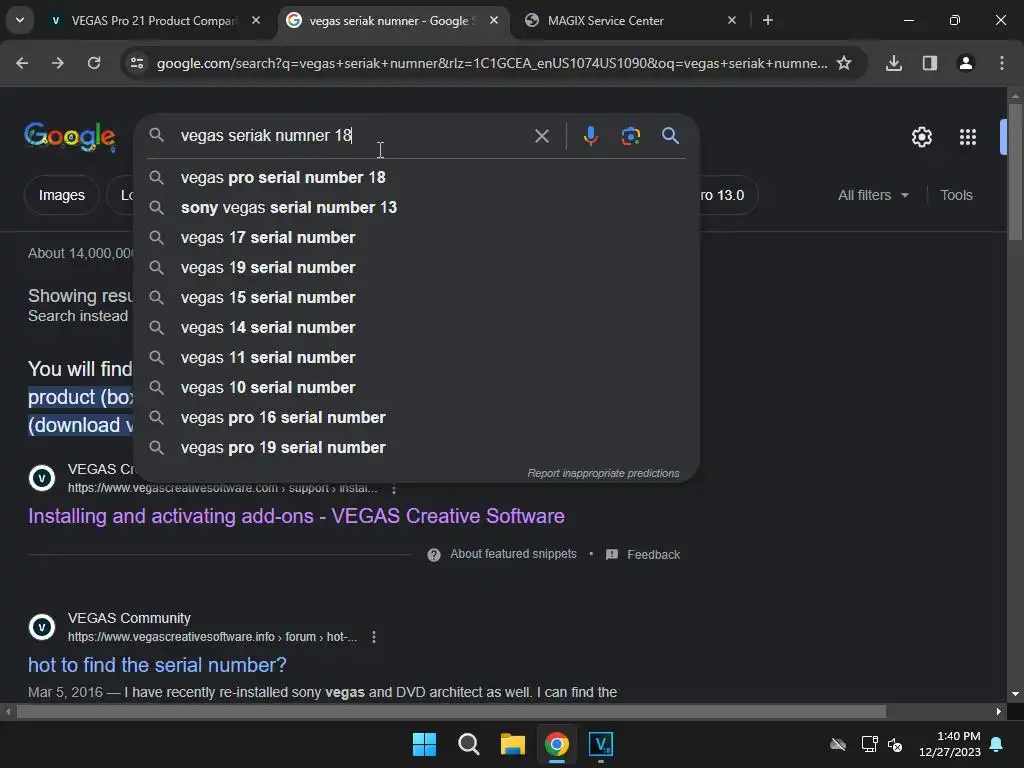
Task: Go to the Google logo homepage
Action: click(x=70, y=136)
